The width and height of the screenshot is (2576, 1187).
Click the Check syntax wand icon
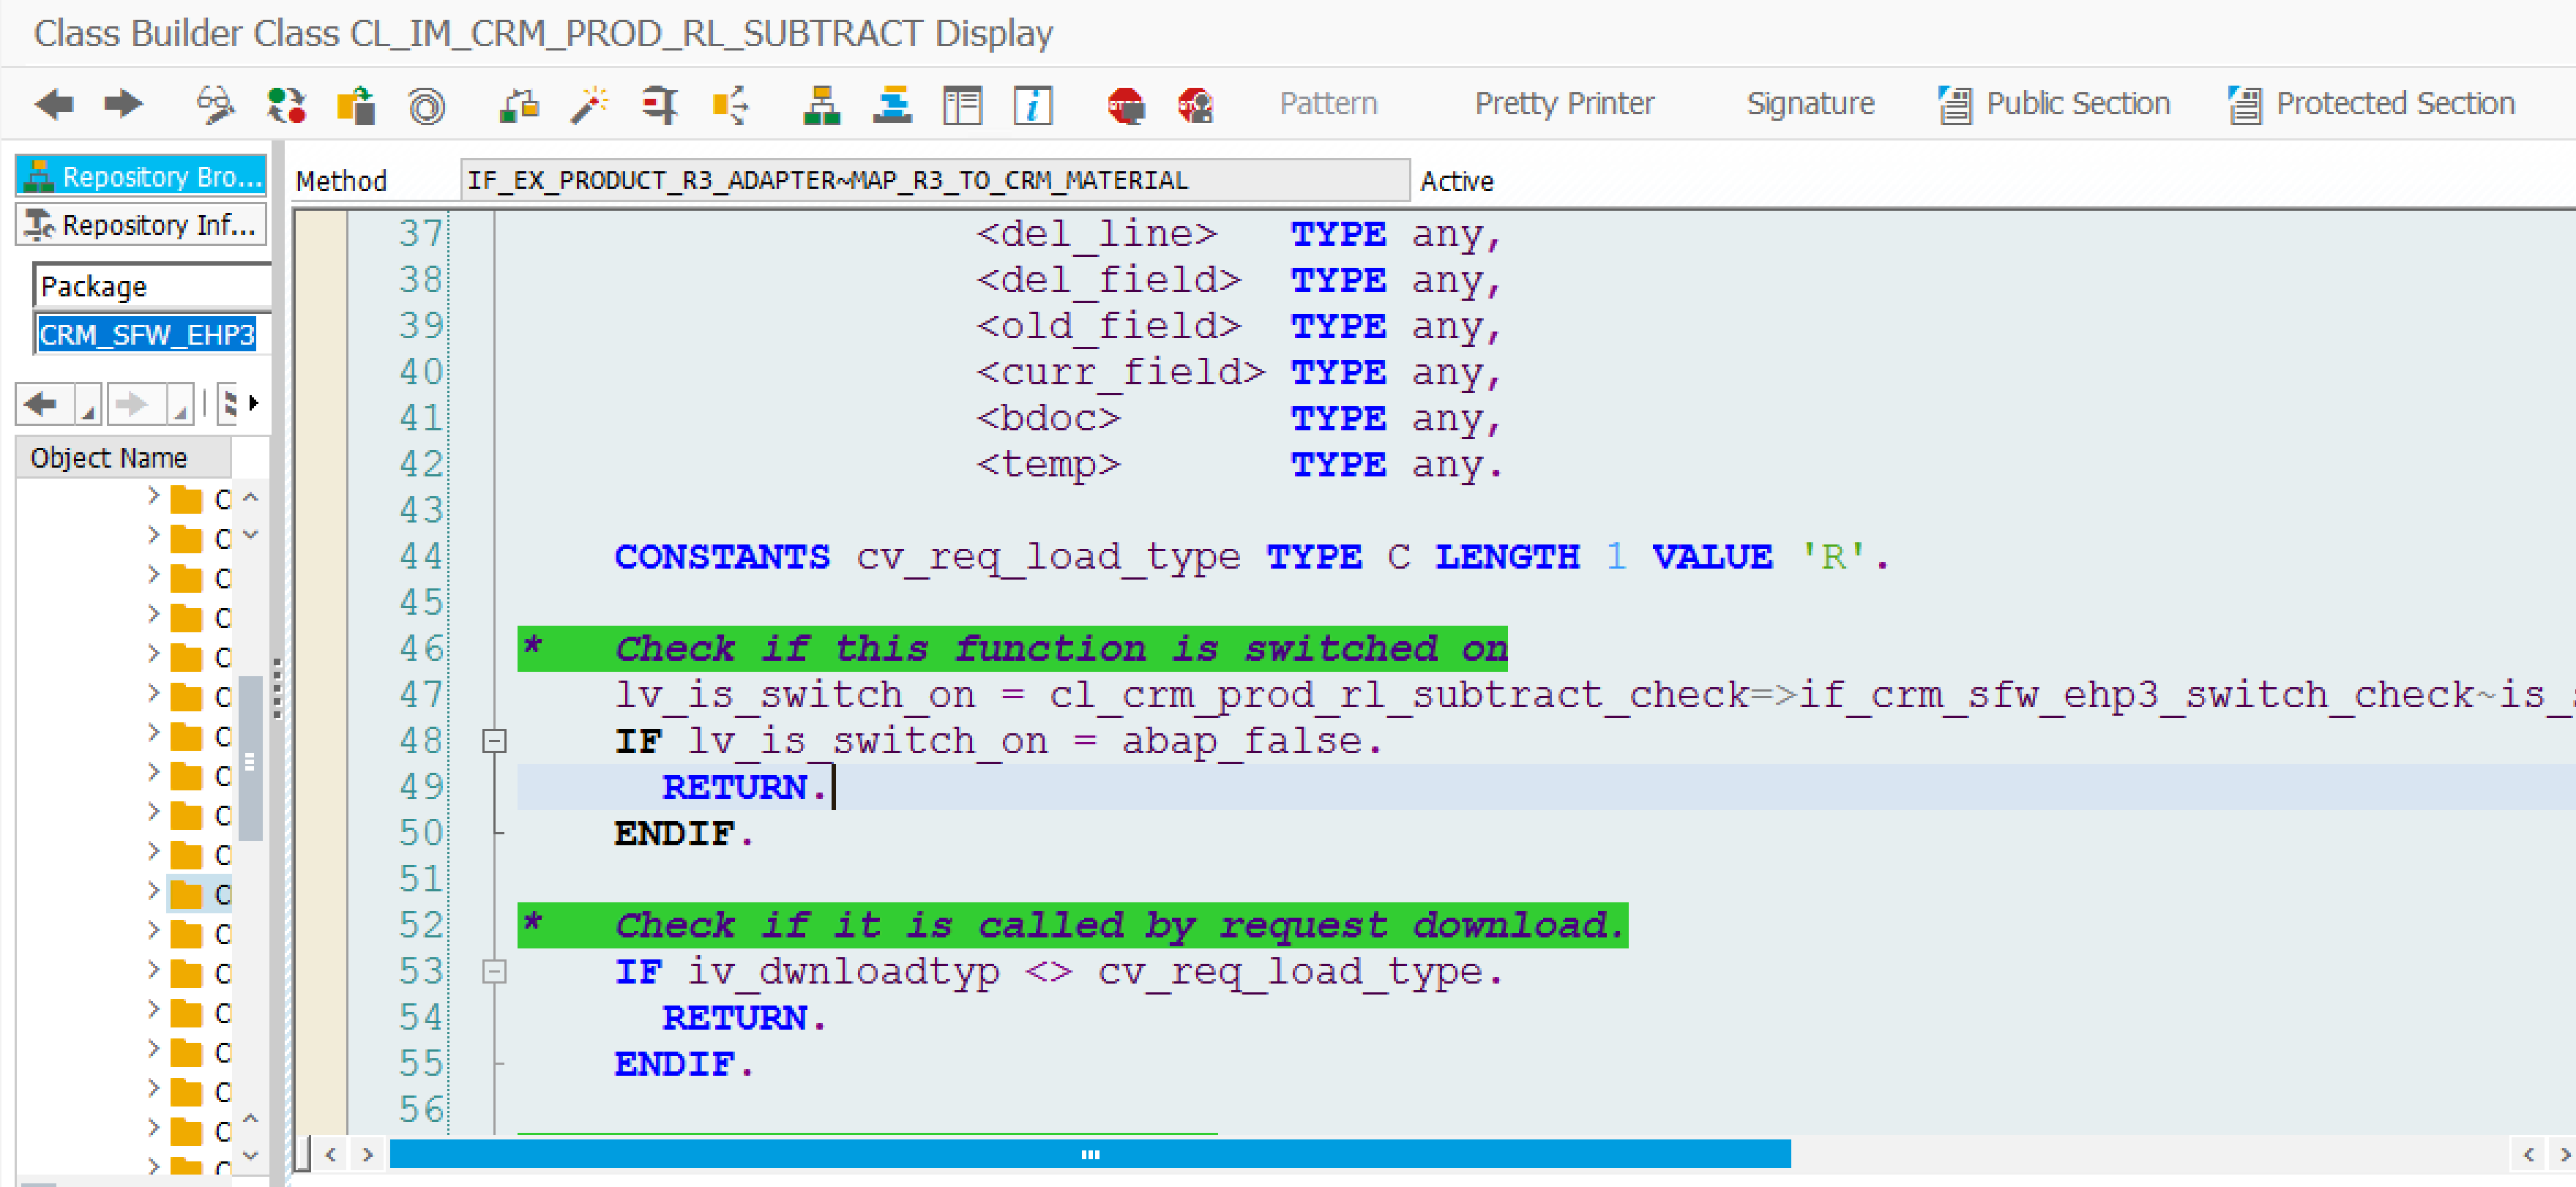590,104
